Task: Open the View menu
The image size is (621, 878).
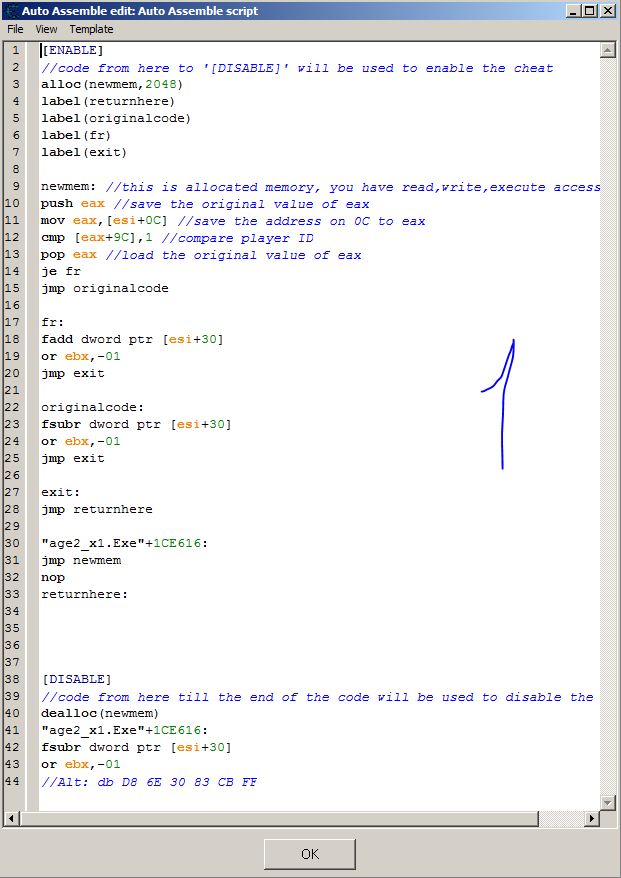Action: coord(46,29)
